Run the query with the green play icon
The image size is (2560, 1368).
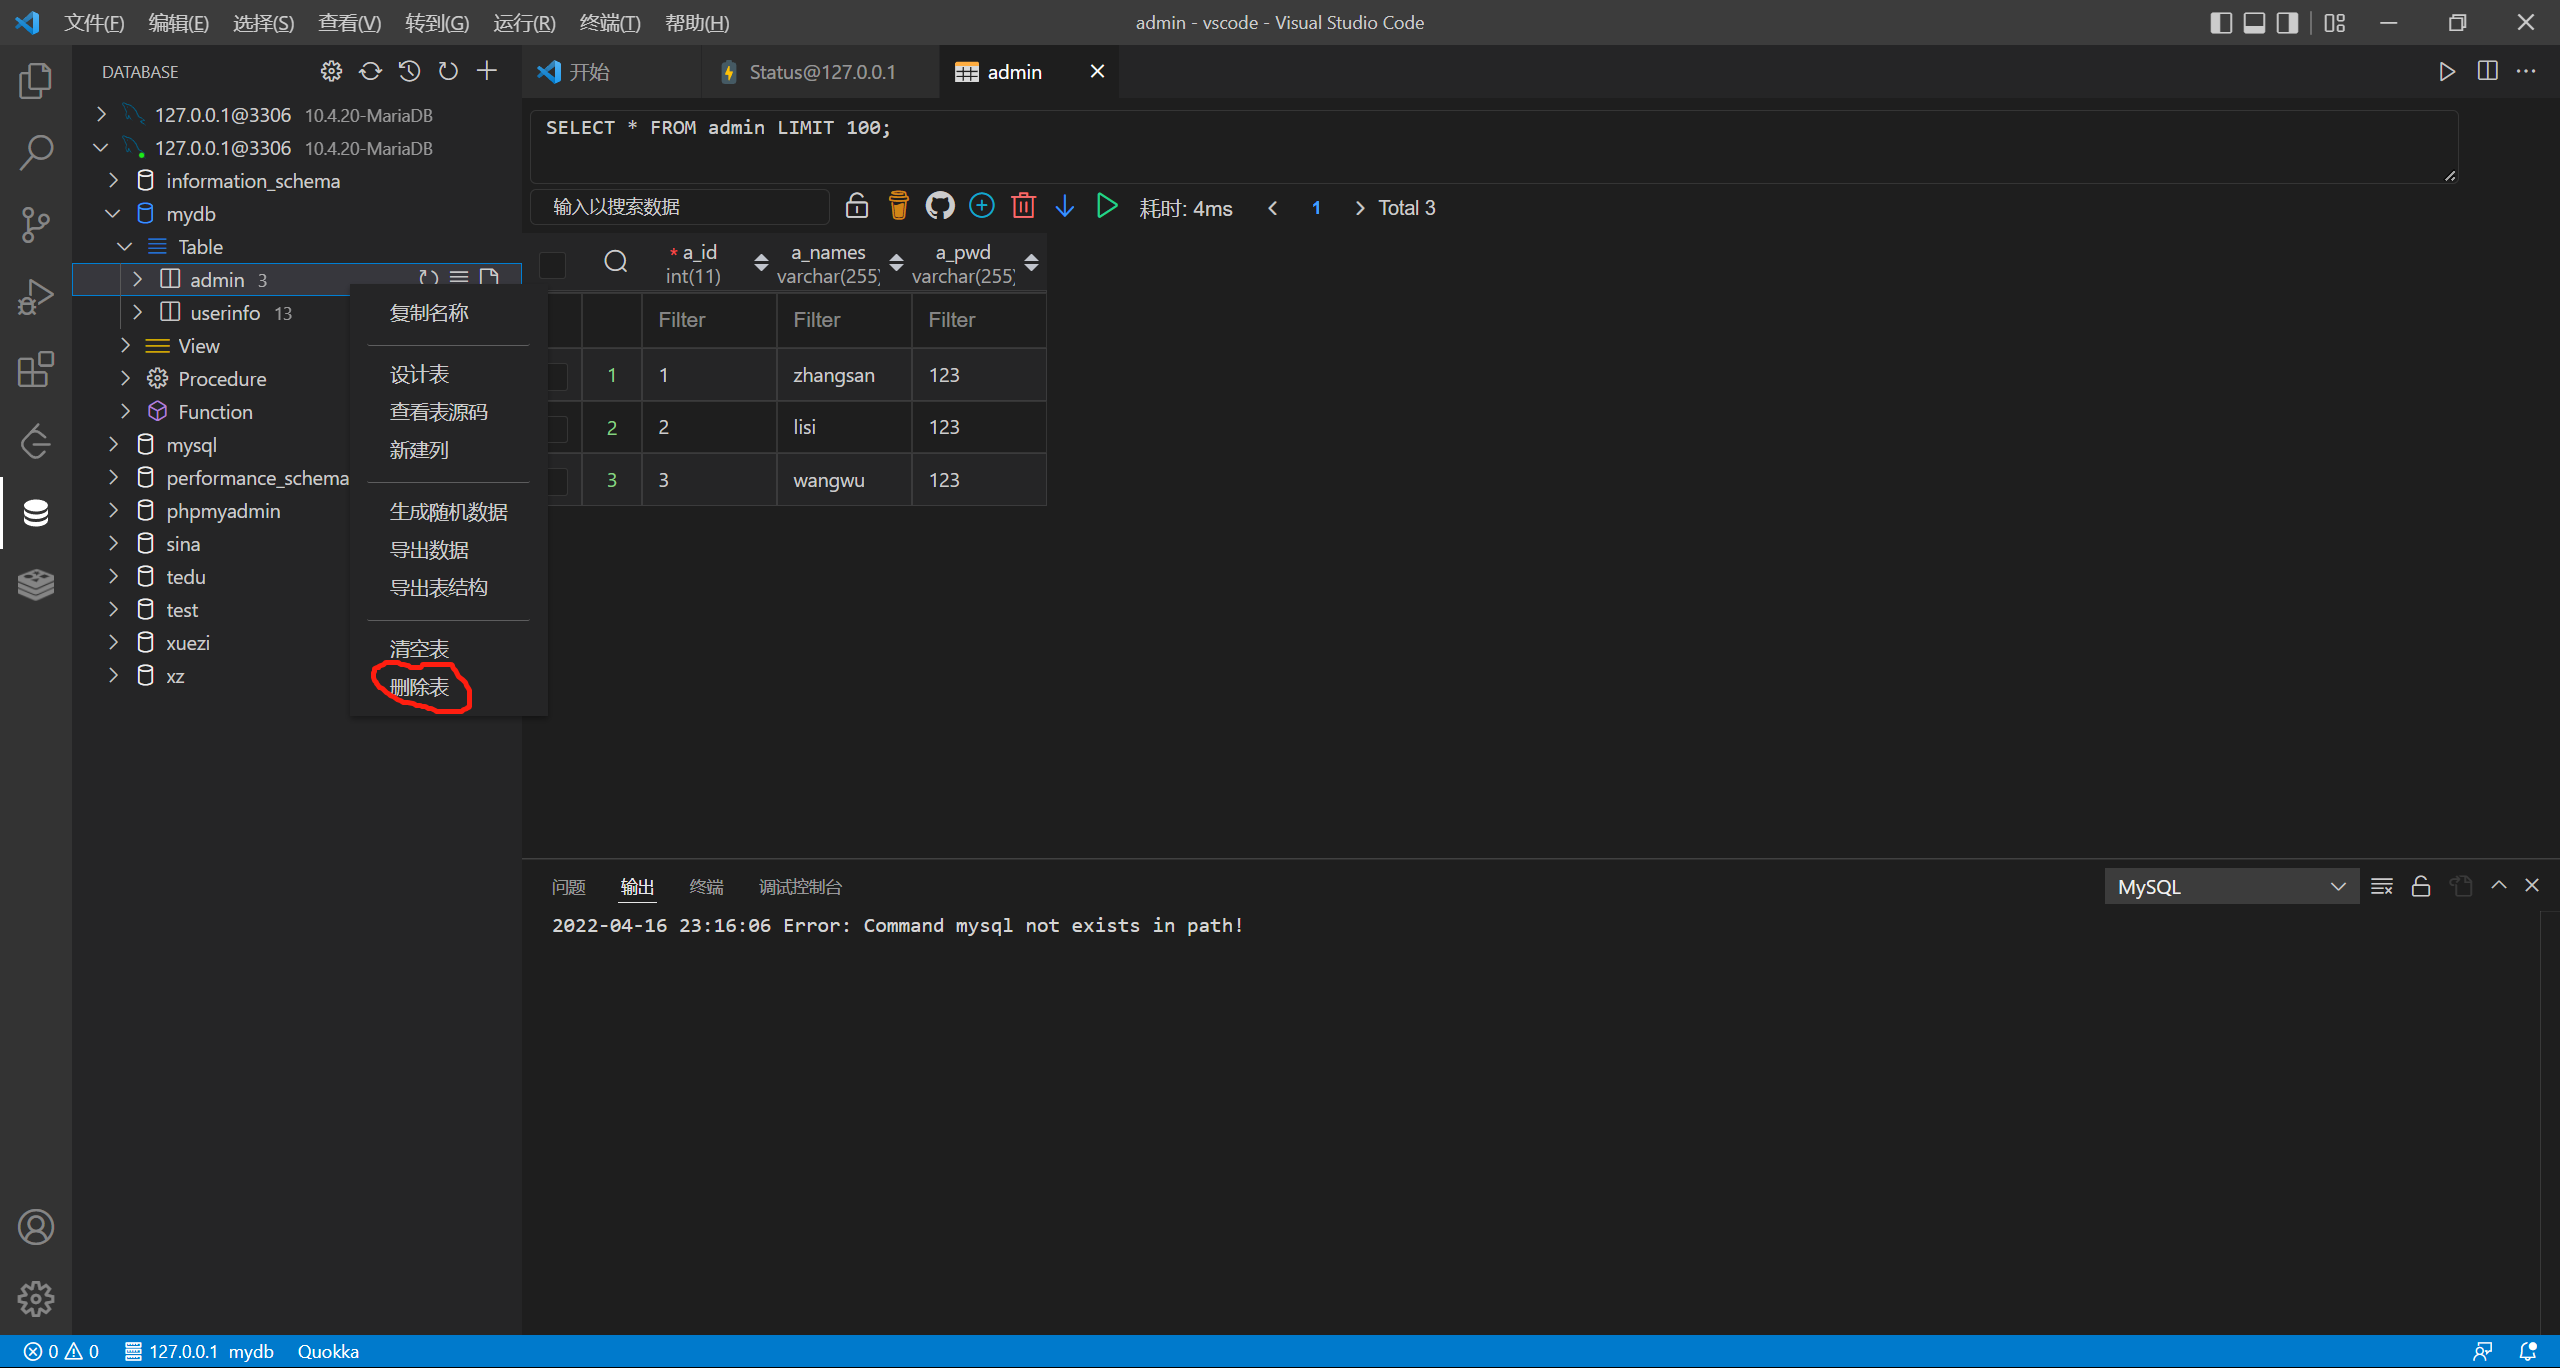[1106, 205]
